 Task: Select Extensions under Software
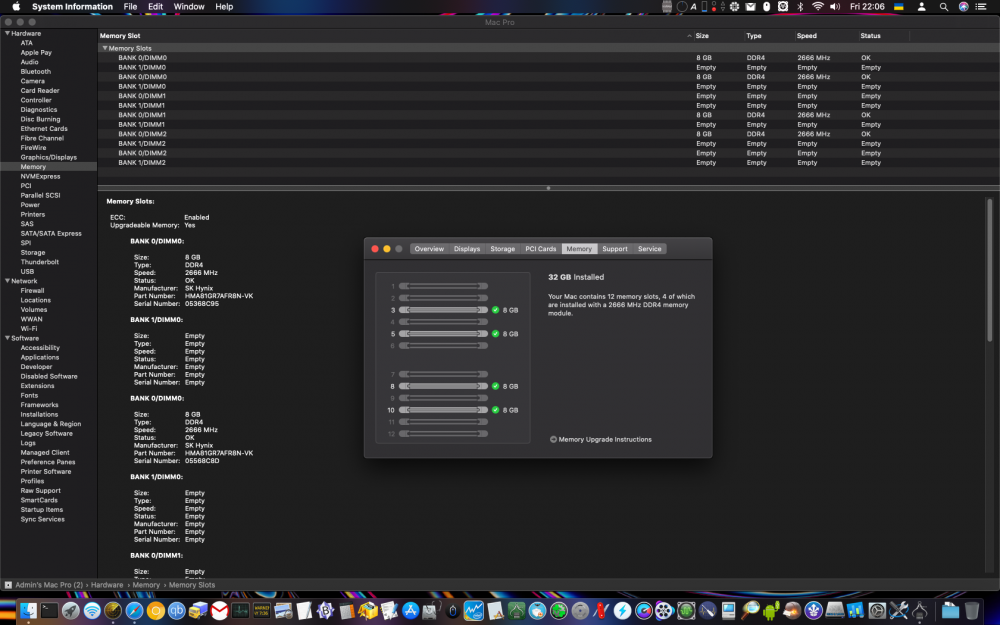click(x=37, y=386)
